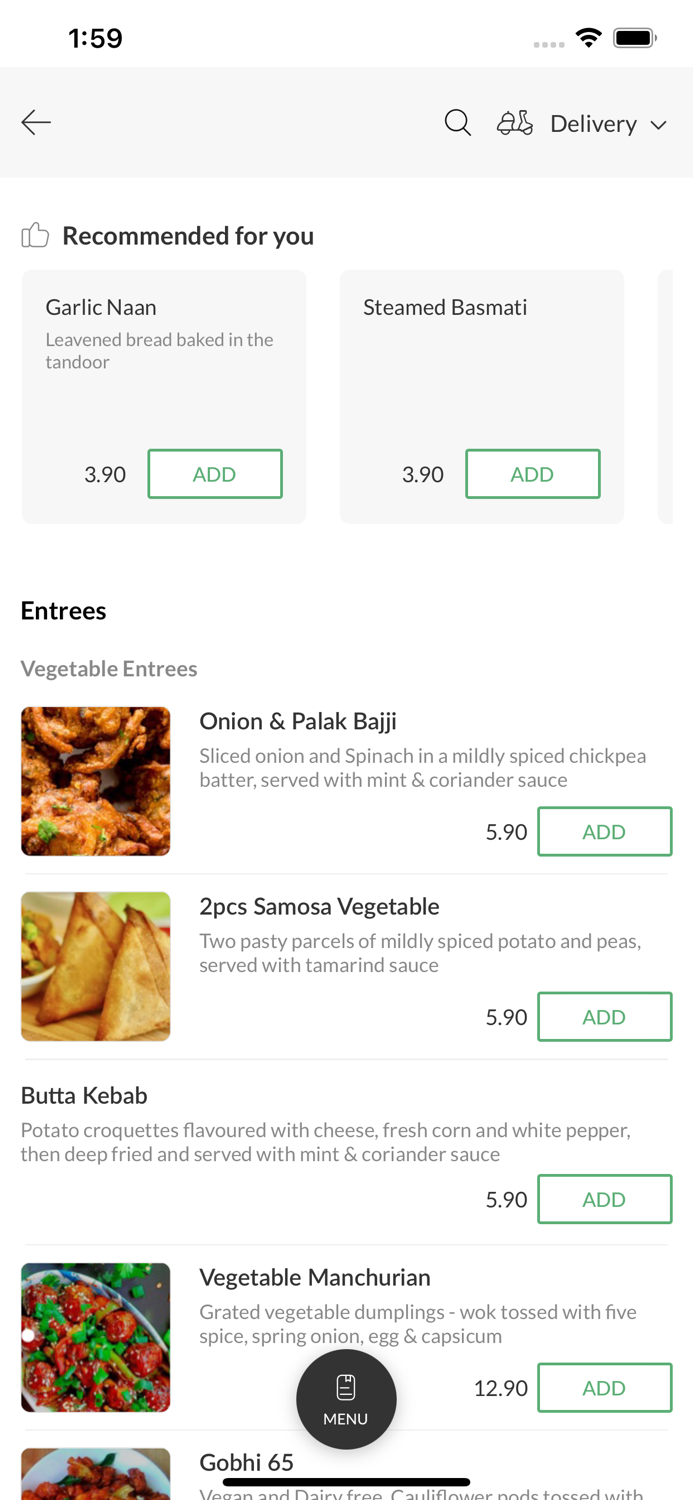Add 2pcs Samosa Vegetable
The width and height of the screenshot is (693, 1500).
[x=605, y=1016]
